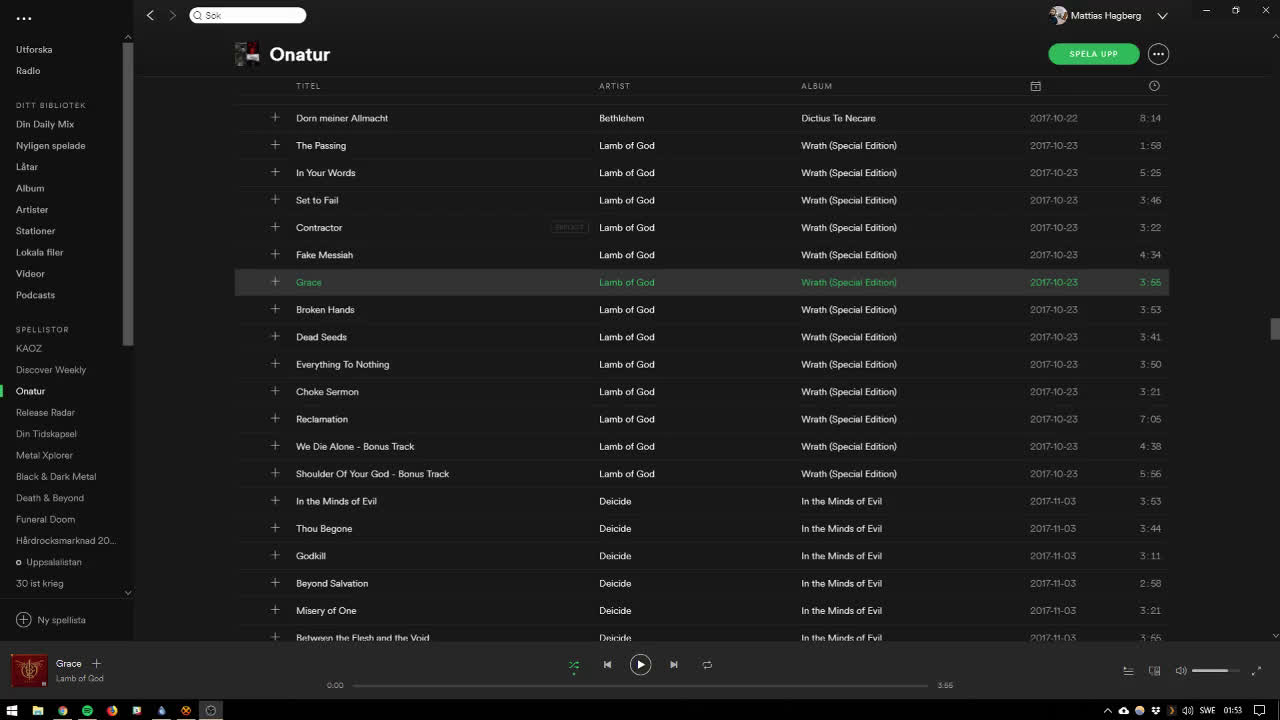The image size is (1280, 720).
Task: Adjust the volume slider
Action: click(1215, 671)
